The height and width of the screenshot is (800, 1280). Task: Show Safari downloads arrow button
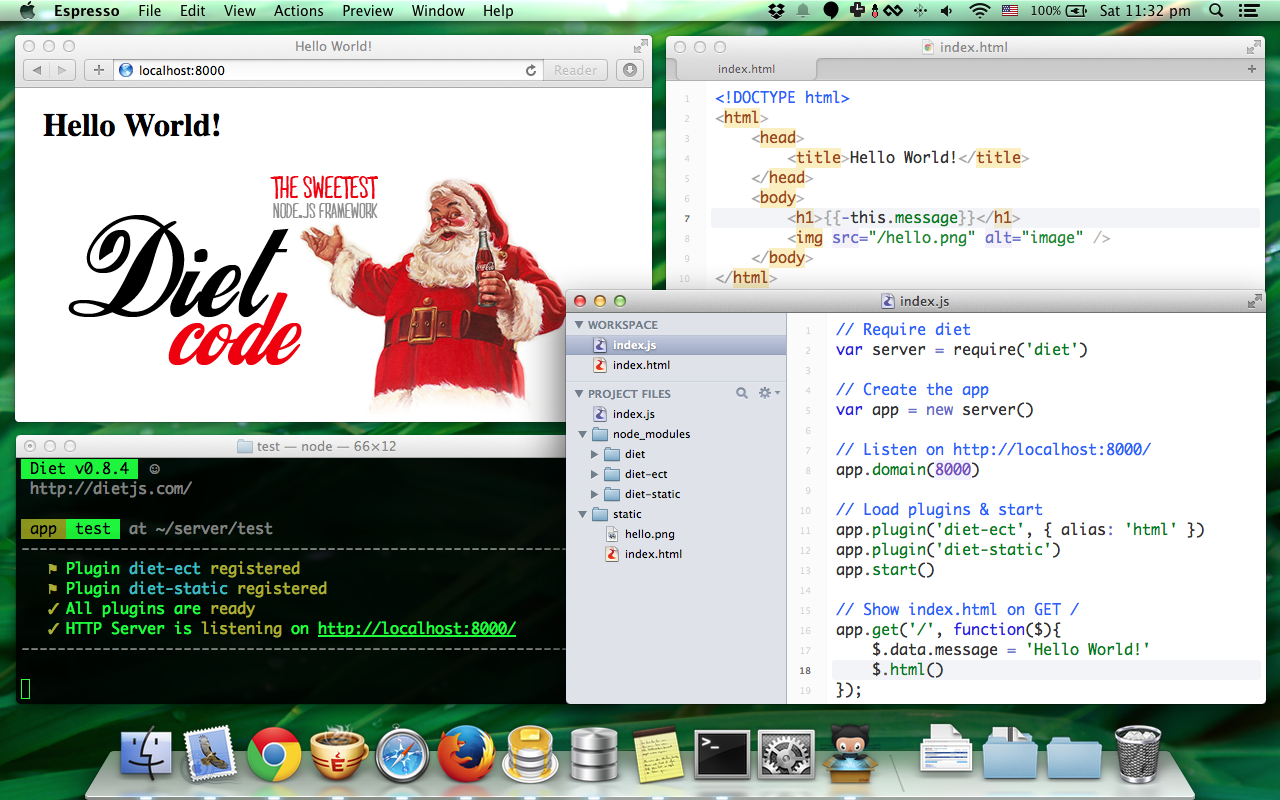629,70
